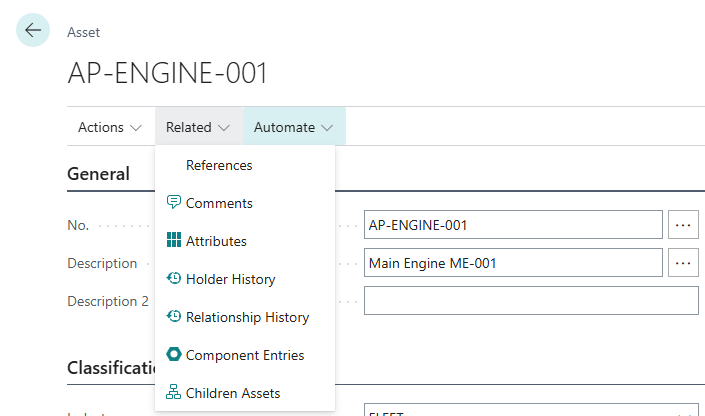This screenshot has height=416, width=705.
Task: Click the Holder History clock icon
Action: click(174, 279)
